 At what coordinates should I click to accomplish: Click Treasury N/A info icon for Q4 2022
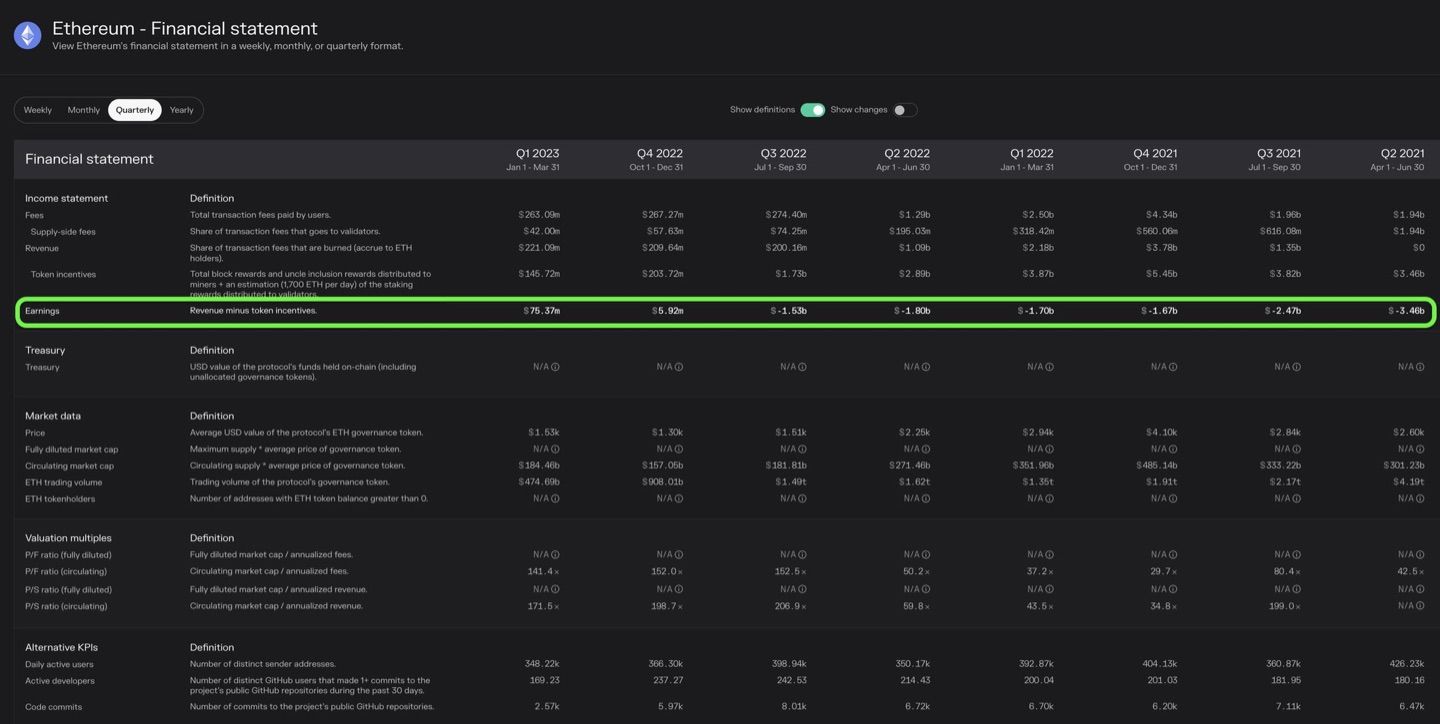coord(679,367)
